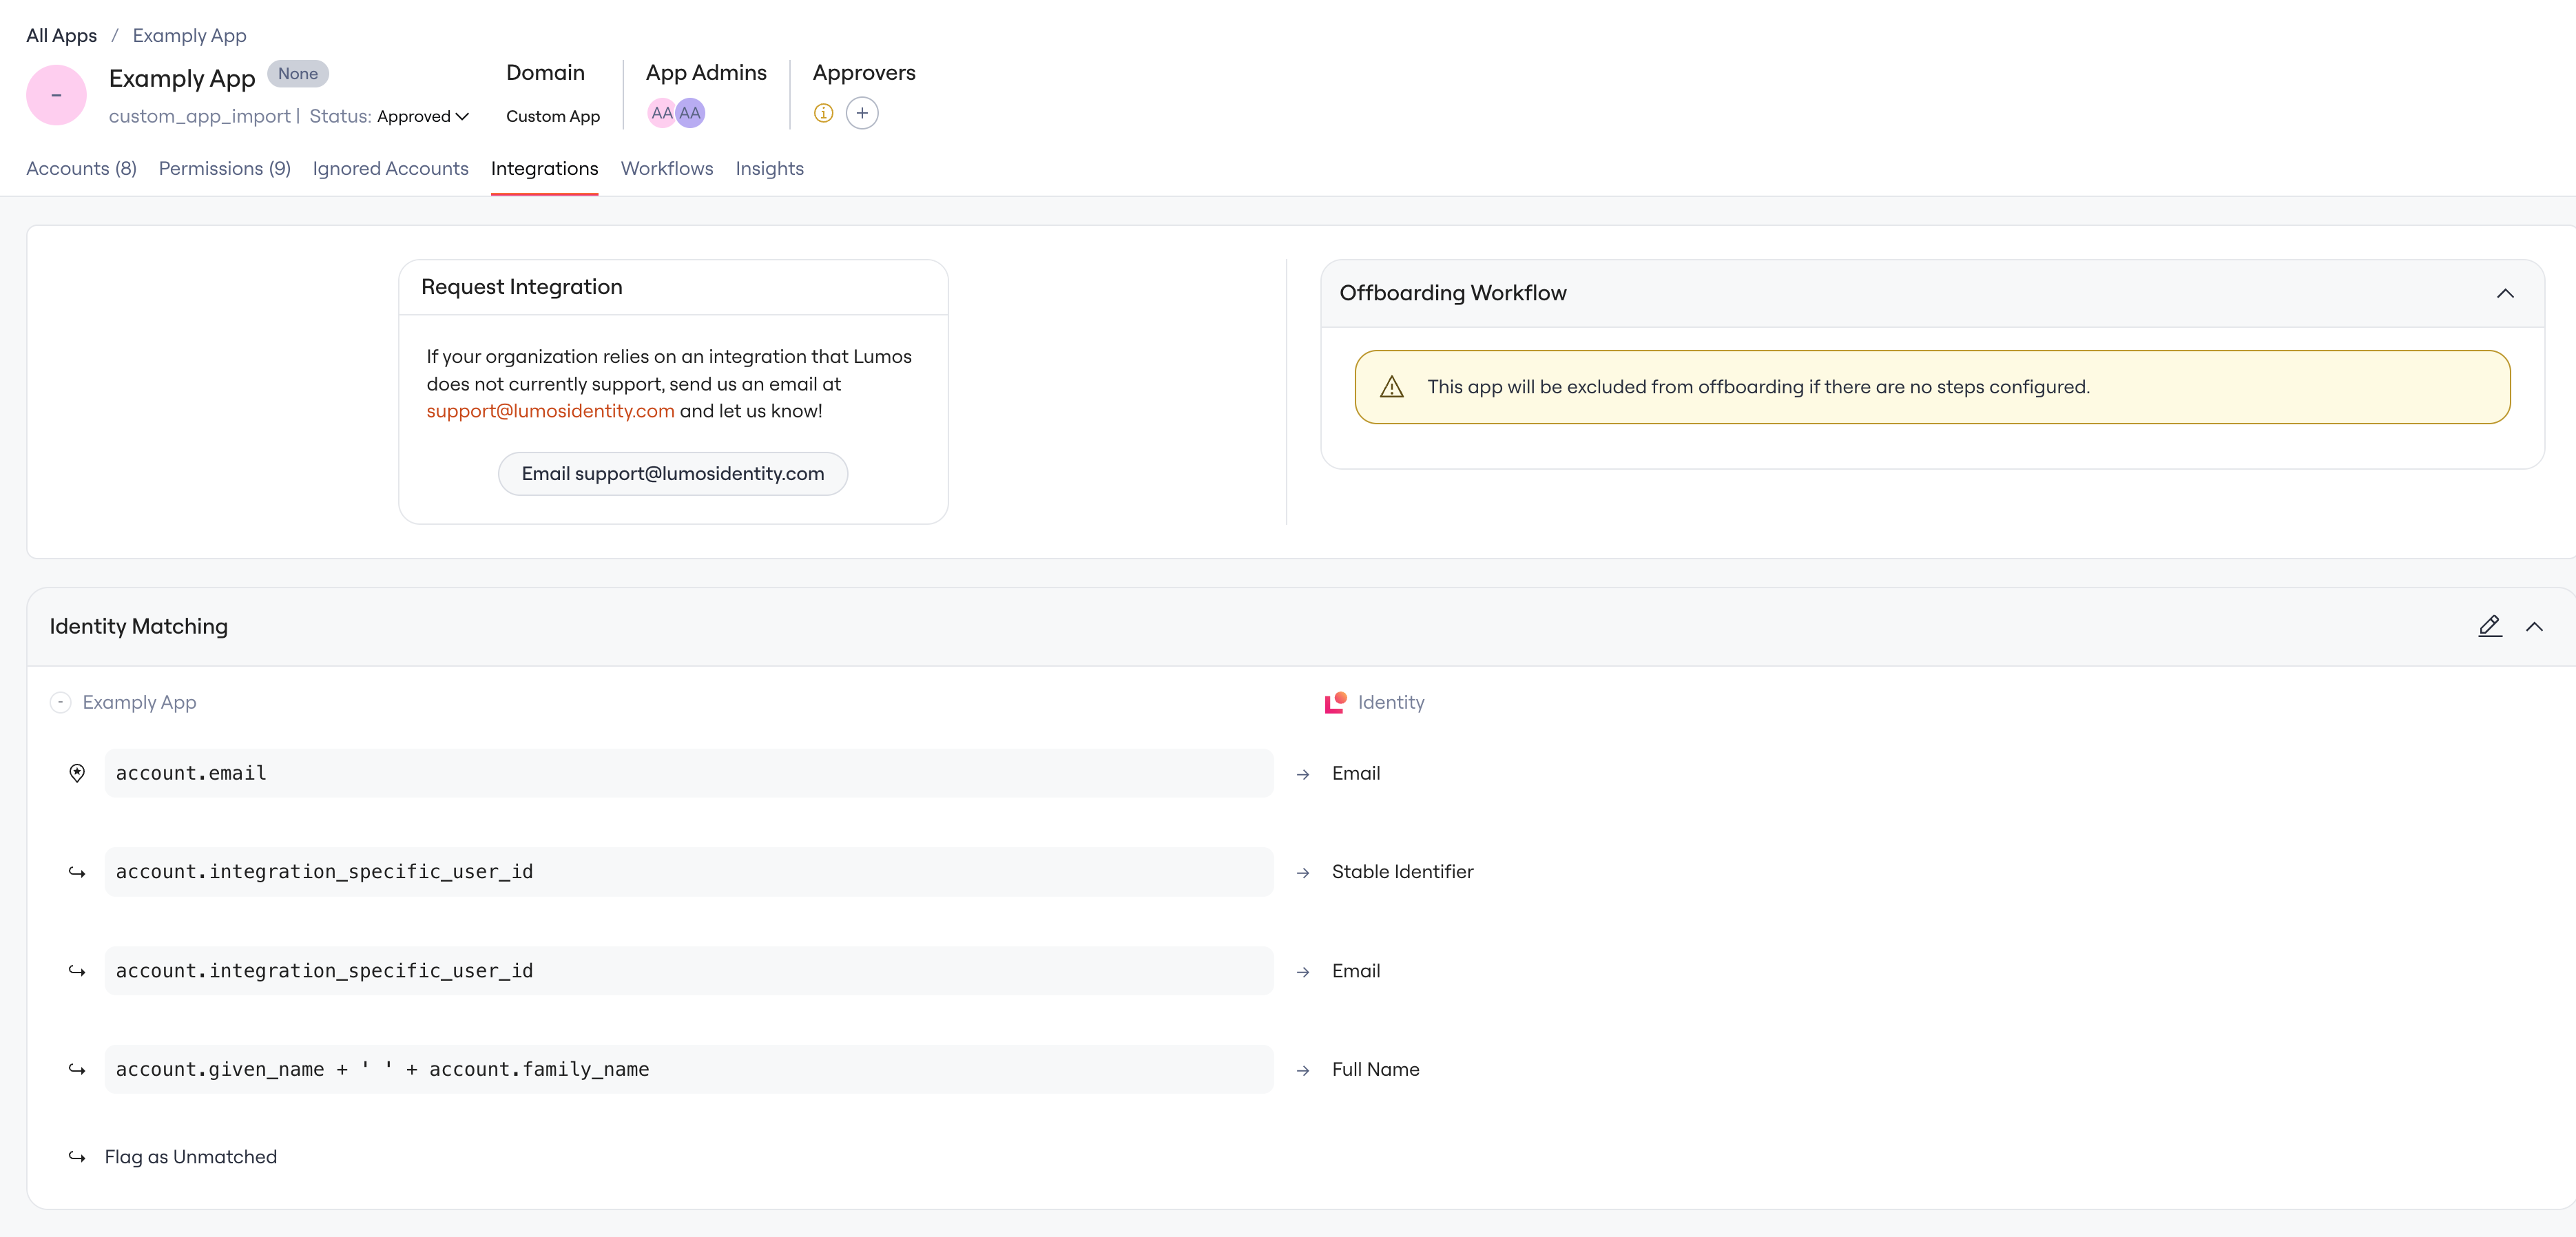
Task: Click the given_name family_name expression field
Action: (x=688, y=1069)
